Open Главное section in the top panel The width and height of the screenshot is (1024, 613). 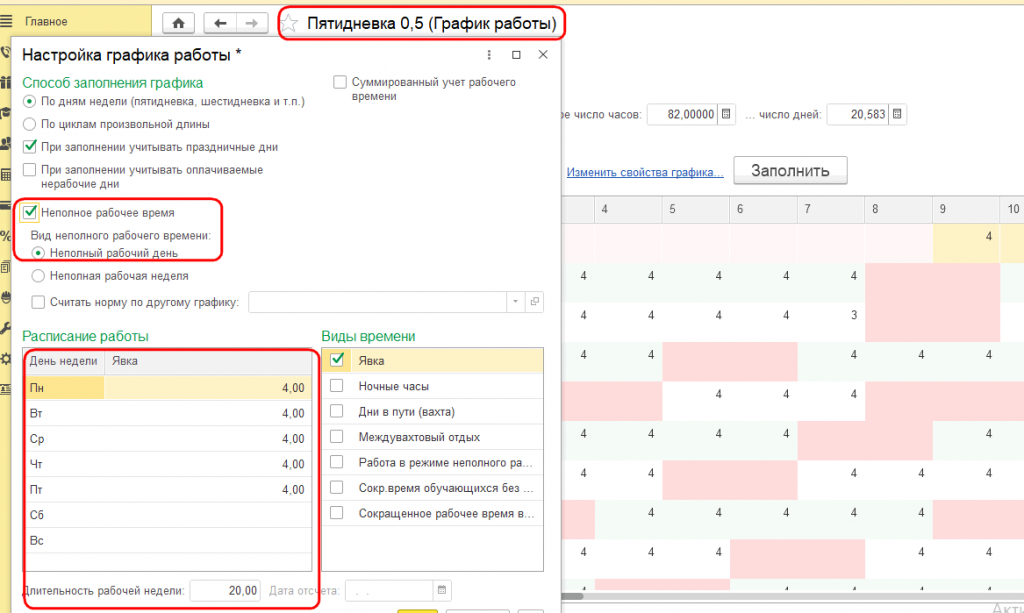46,22
